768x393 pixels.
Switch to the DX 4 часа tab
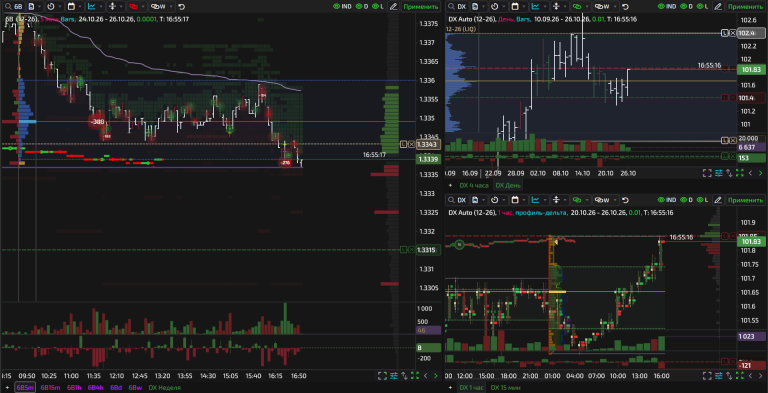click(474, 185)
